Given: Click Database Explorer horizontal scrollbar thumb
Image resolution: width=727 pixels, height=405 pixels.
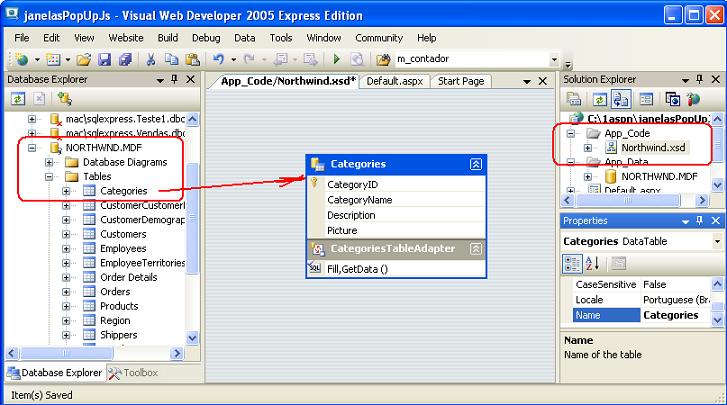Looking at the screenshot, I should tap(67, 354).
